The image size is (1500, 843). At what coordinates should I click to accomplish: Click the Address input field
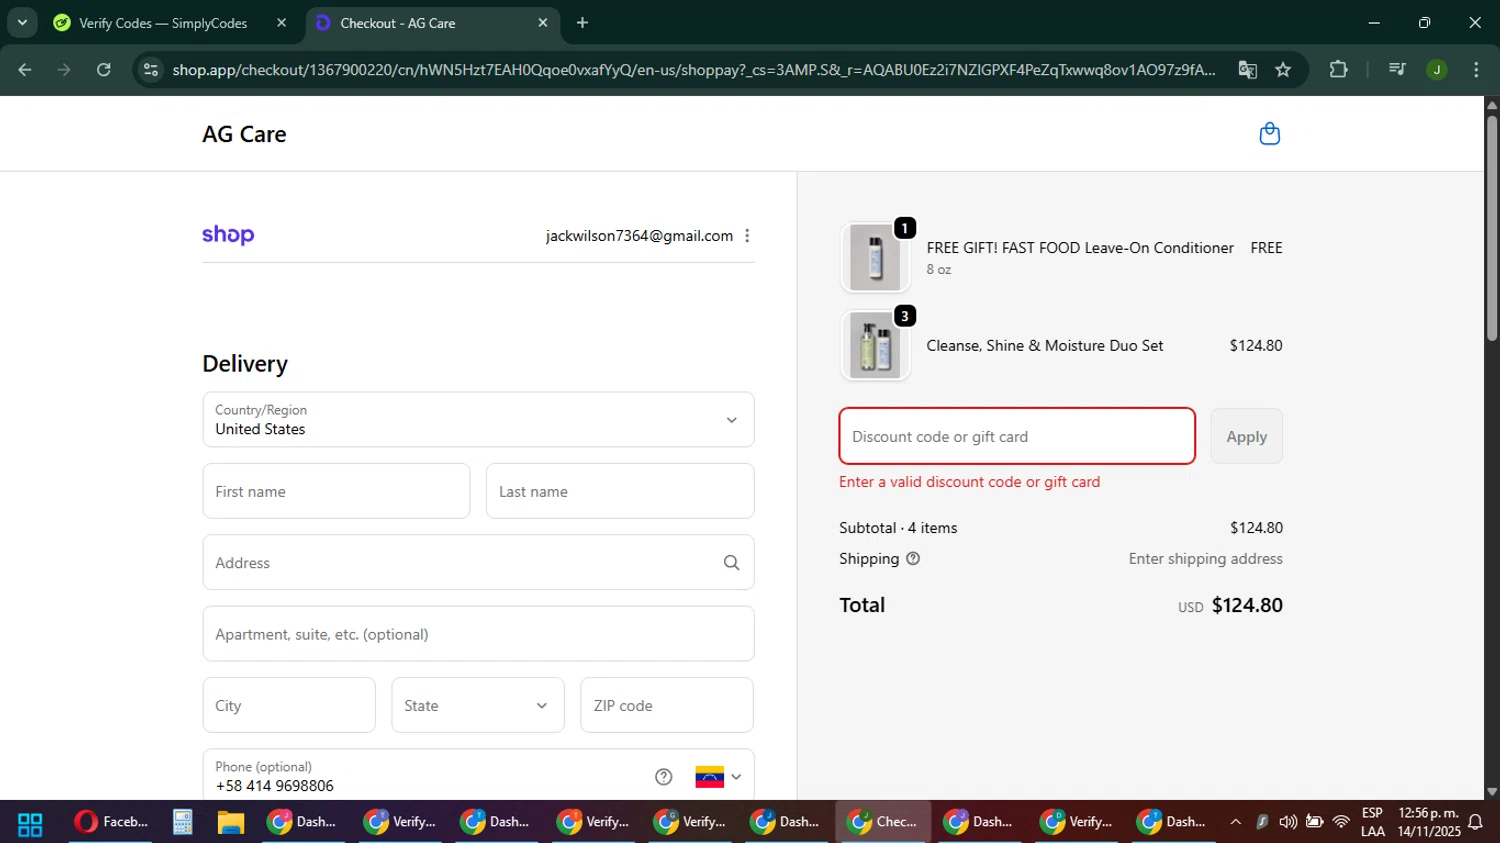(x=478, y=562)
